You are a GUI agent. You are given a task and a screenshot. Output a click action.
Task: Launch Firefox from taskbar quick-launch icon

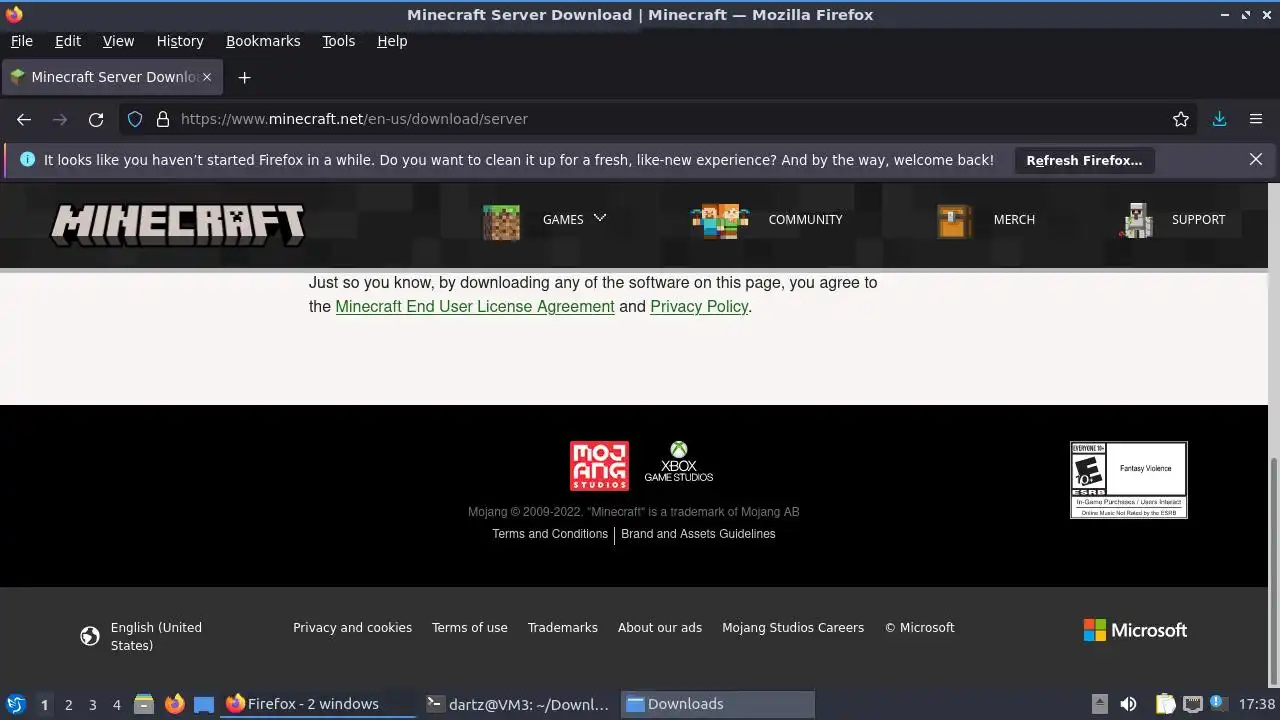tap(174, 704)
